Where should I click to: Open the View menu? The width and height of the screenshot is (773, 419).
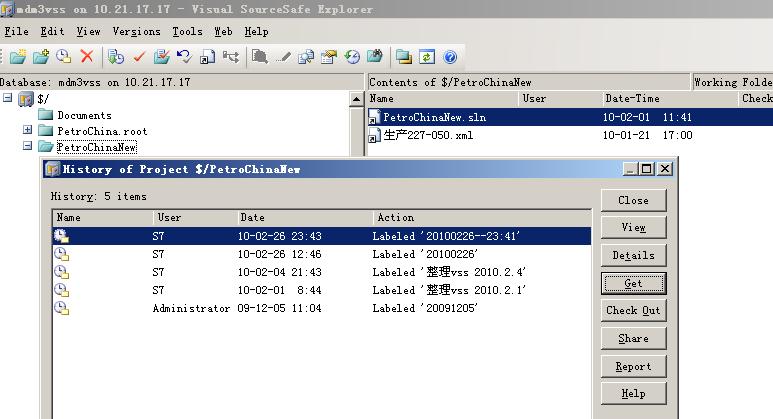tap(88, 32)
